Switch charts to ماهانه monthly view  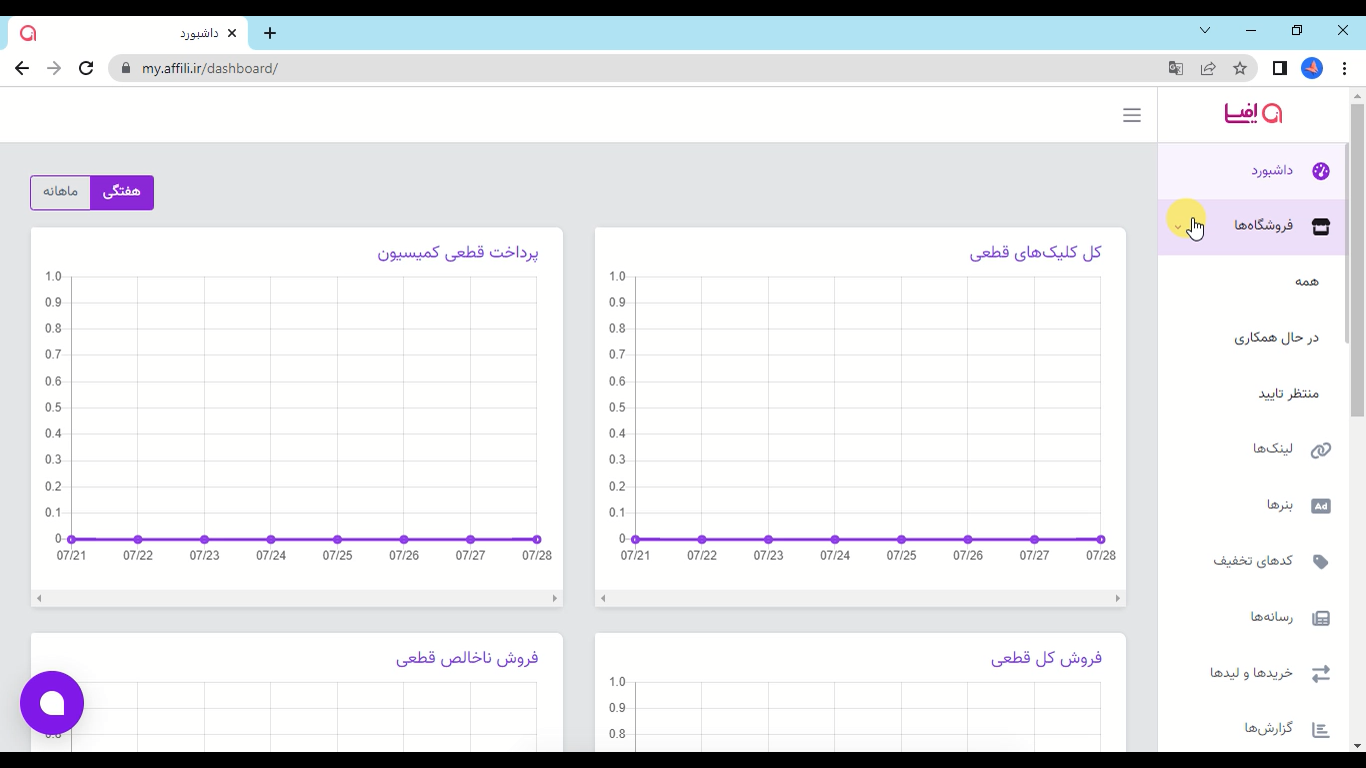click(60, 192)
